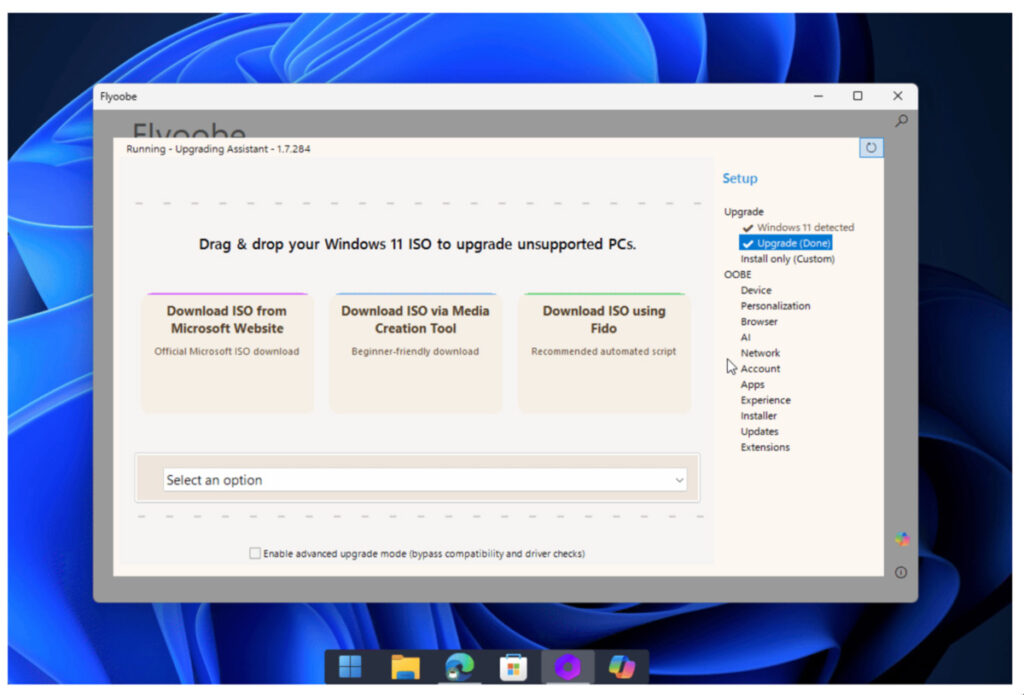Click the Running - Upgrading Assistant status text

tap(218, 149)
